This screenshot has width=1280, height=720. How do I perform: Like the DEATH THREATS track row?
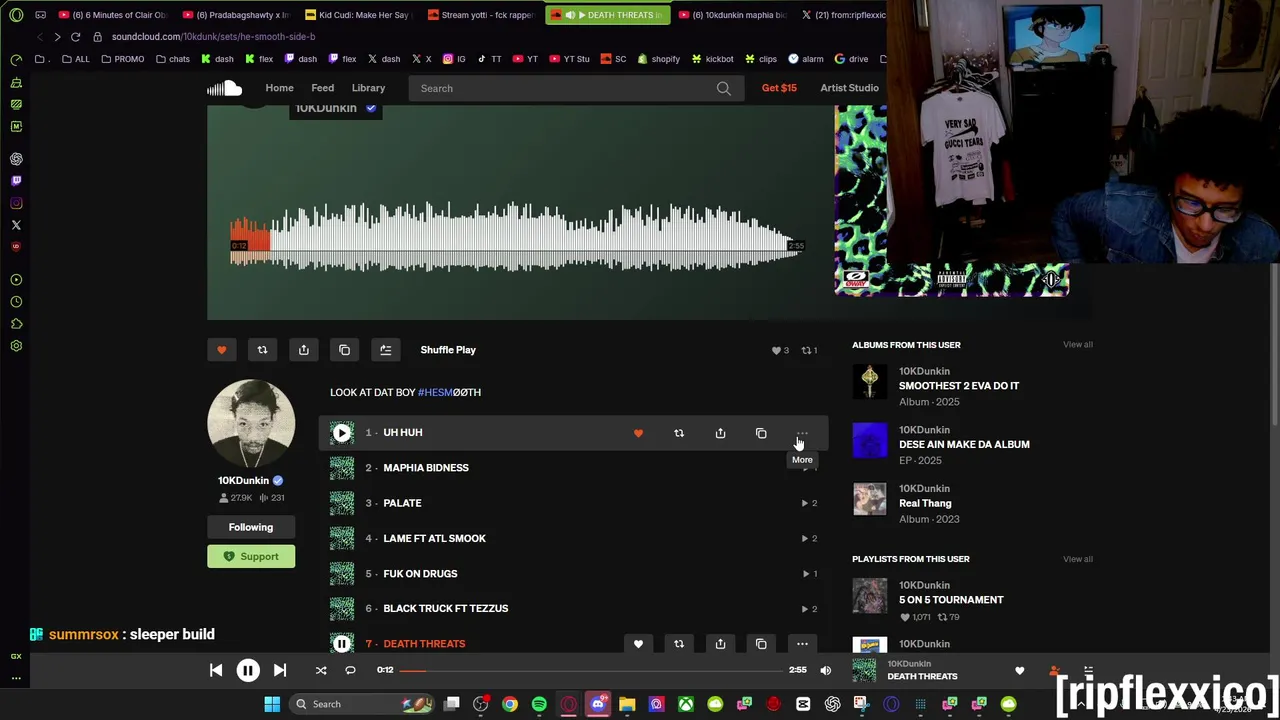(638, 644)
